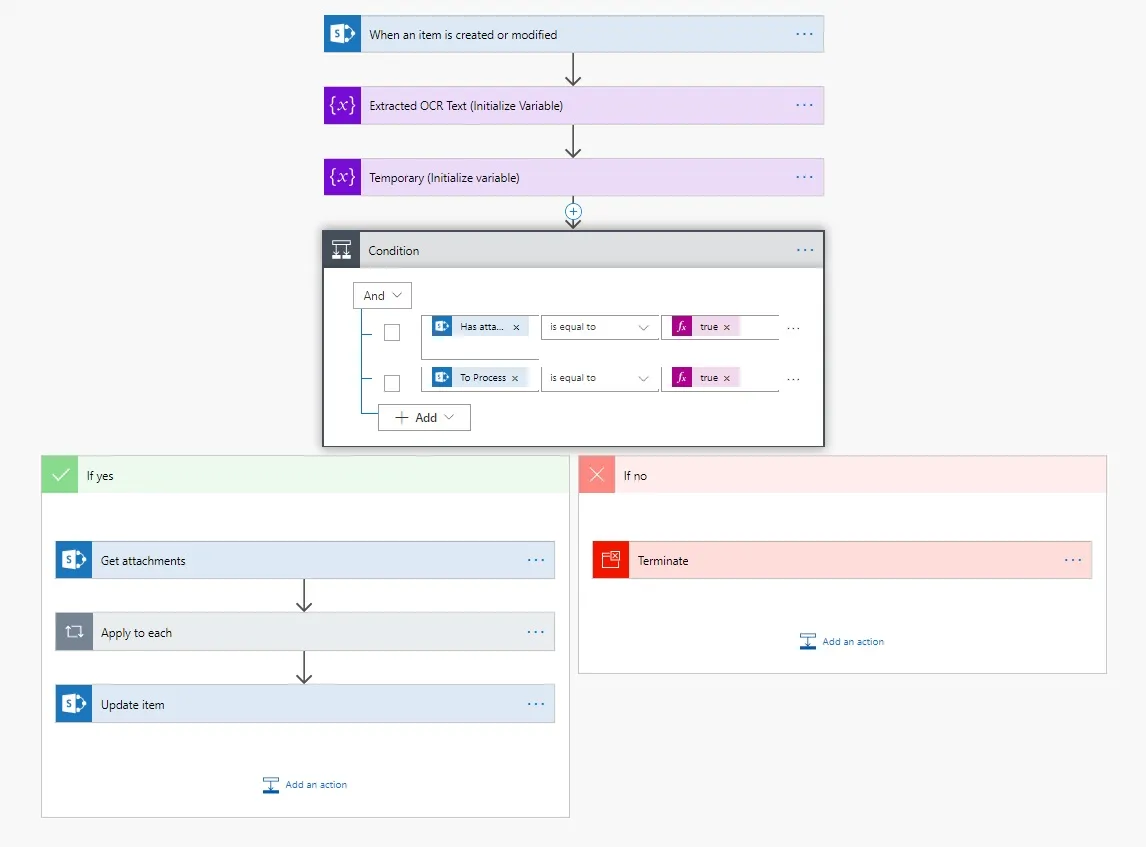Click the Temporary variable initialize icon
The height and width of the screenshot is (847, 1146).
[x=341, y=177]
